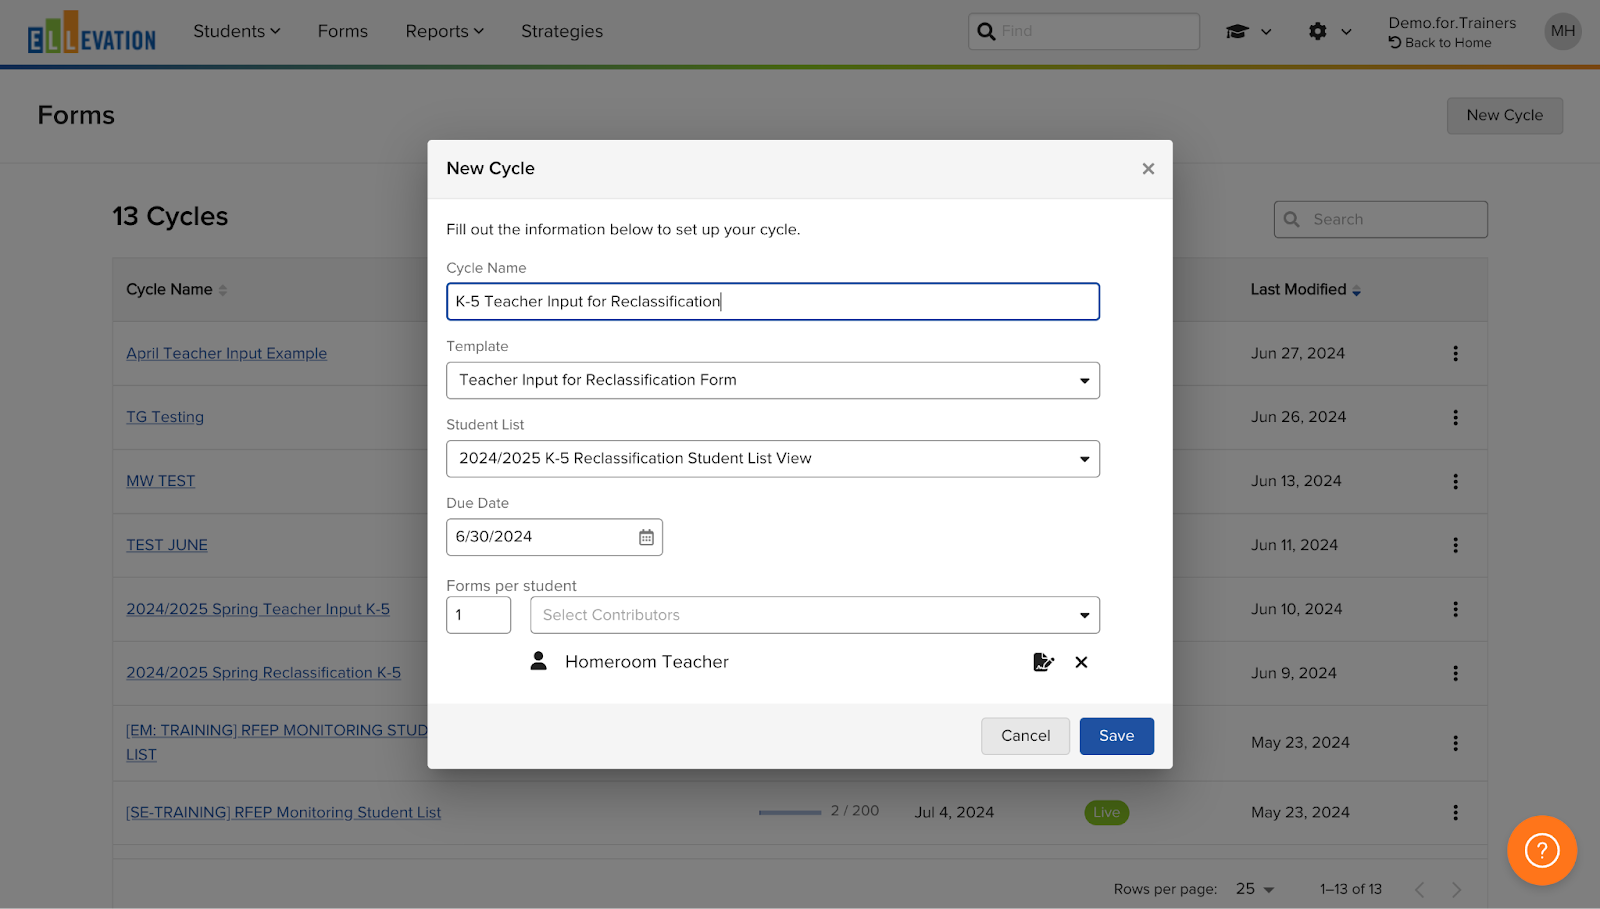Open the calendar picker for Due Date

click(646, 537)
